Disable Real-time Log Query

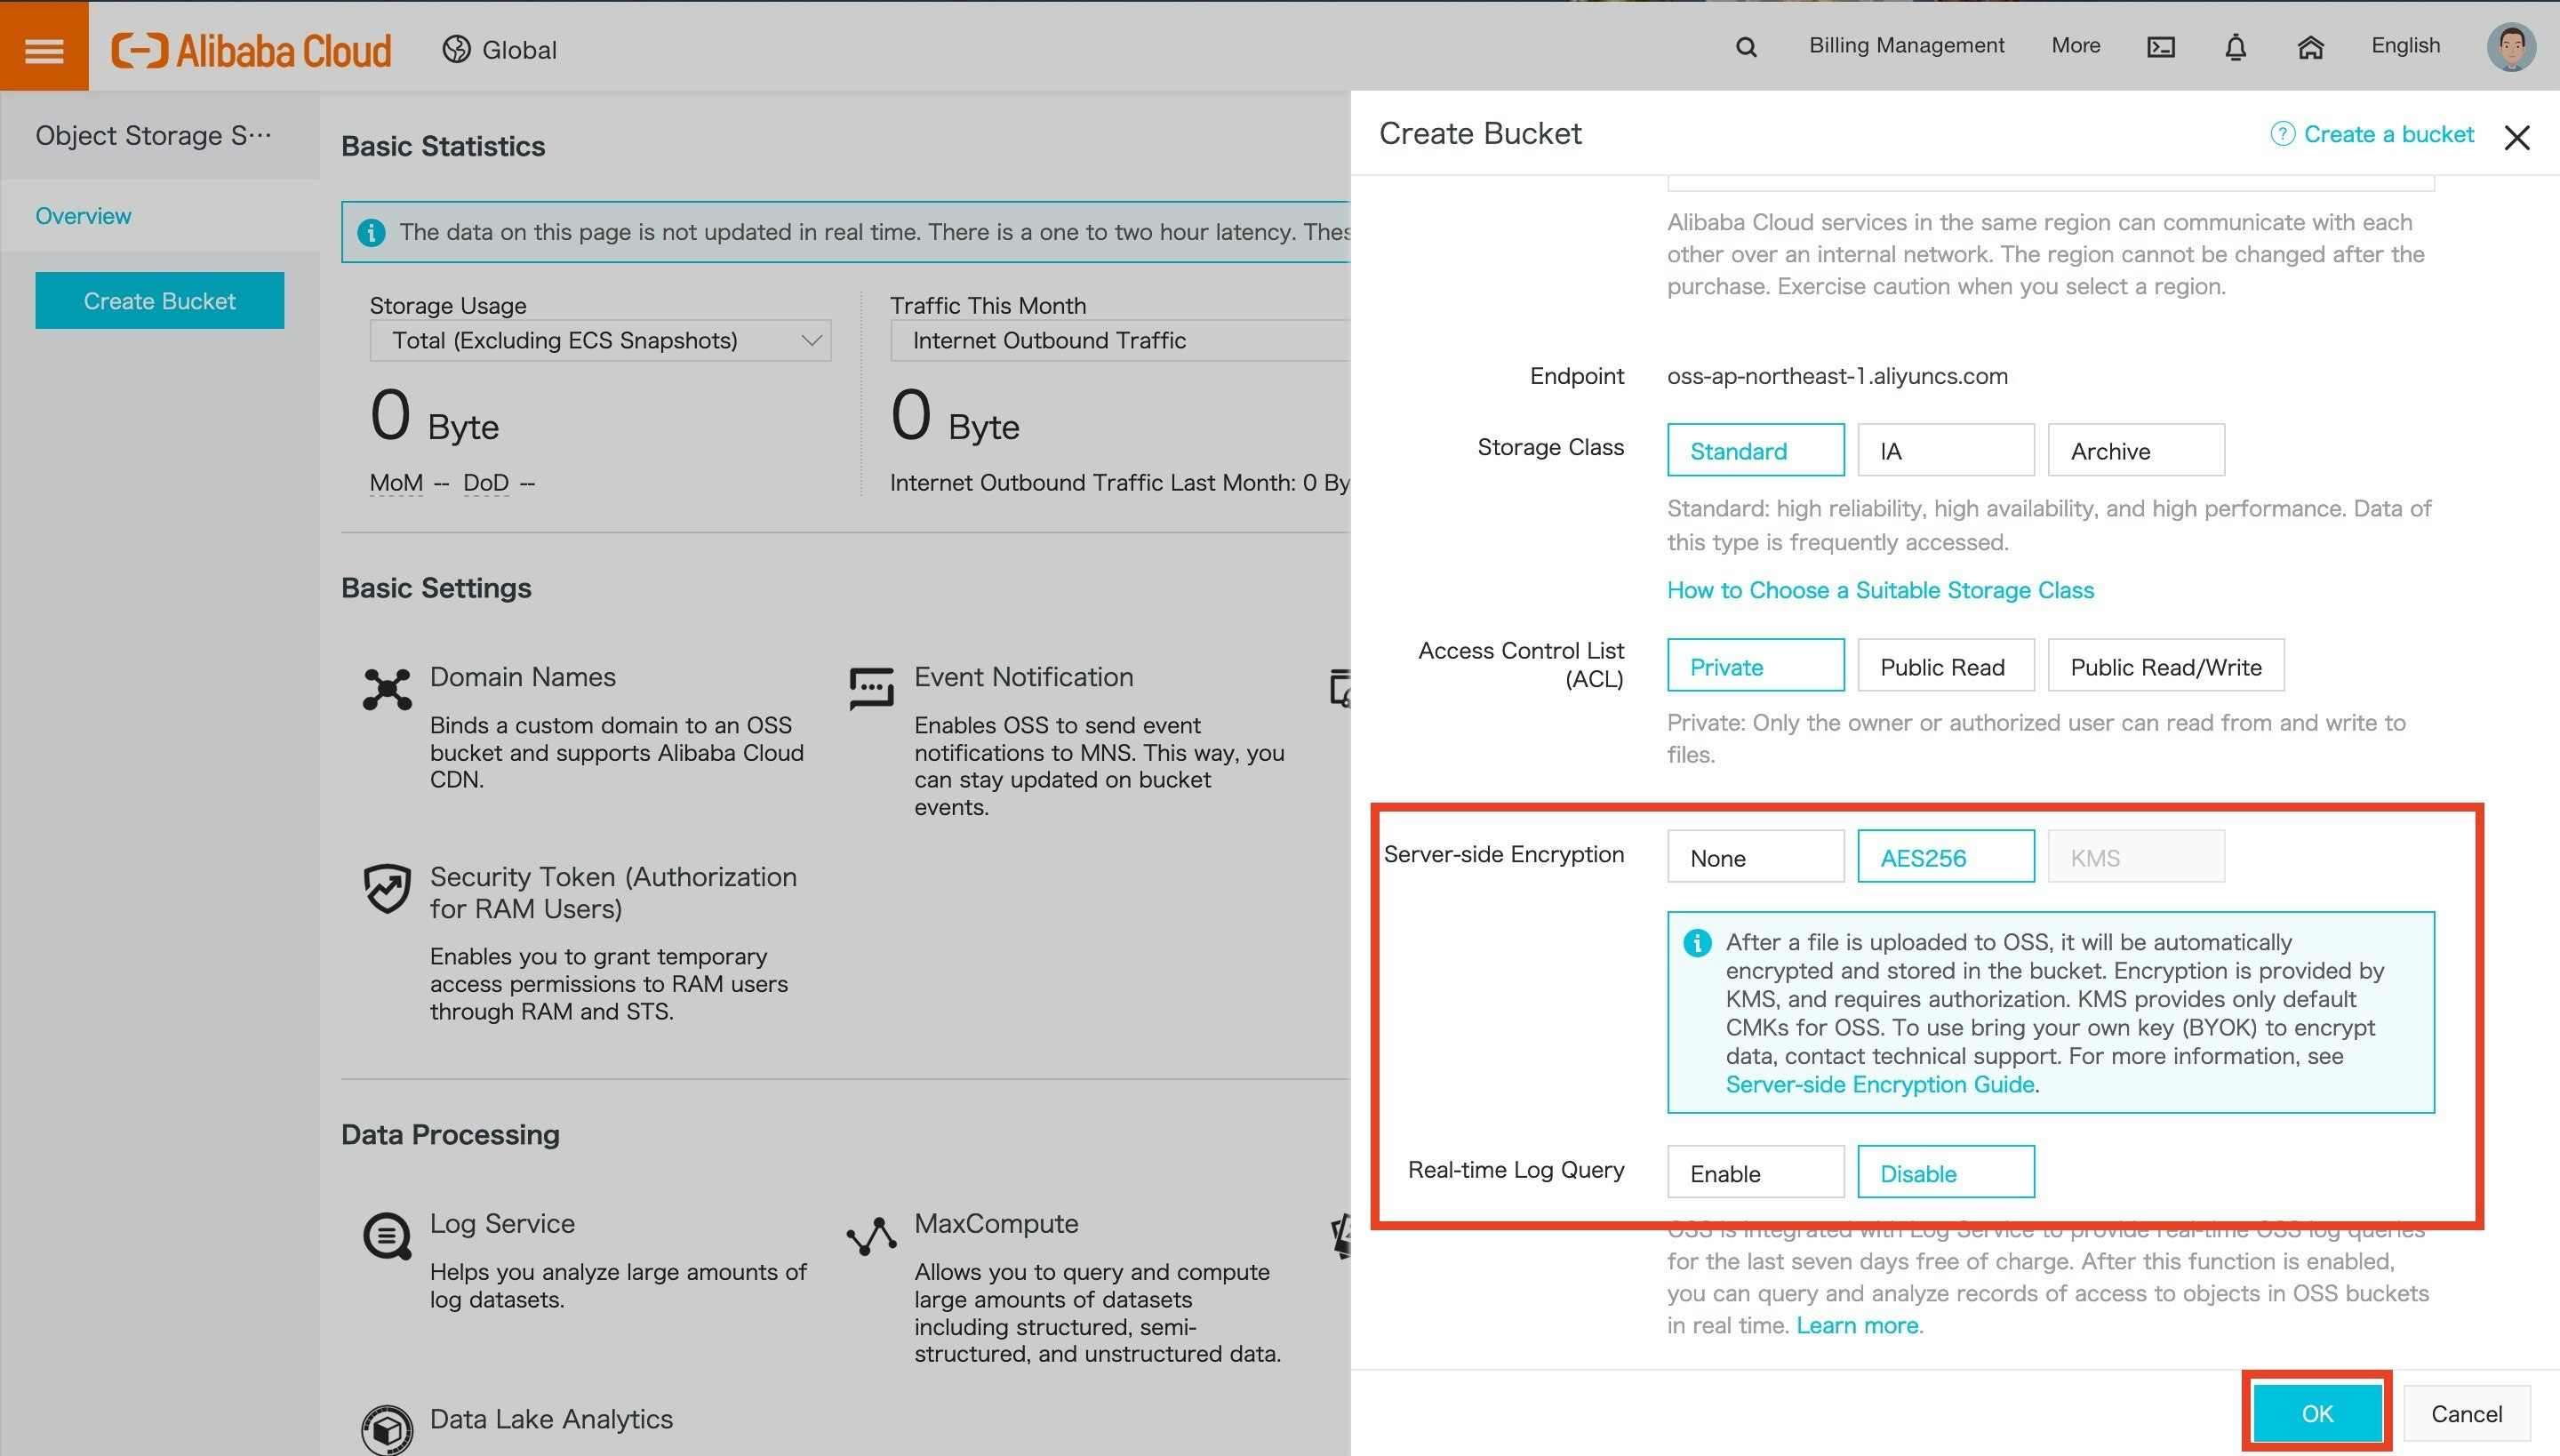[x=1945, y=1172]
